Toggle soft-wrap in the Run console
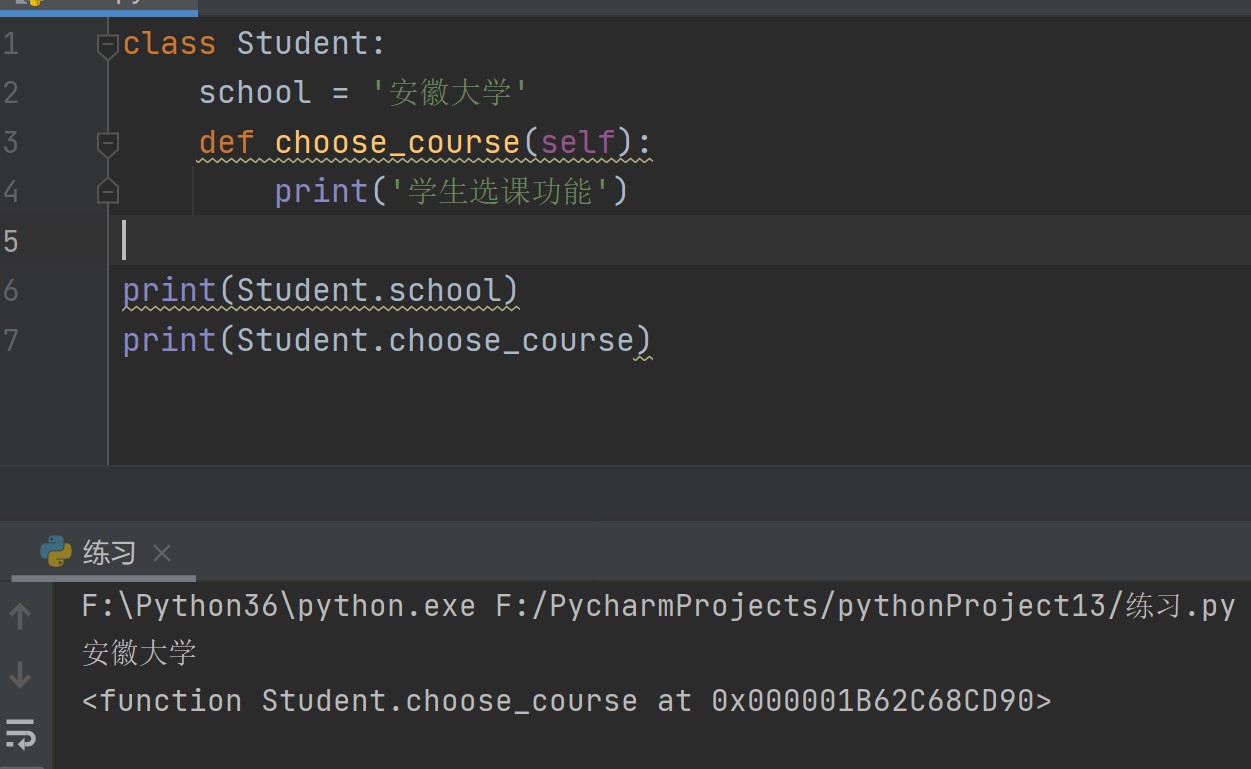The height and width of the screenshot is (769, 1251). tap(20, 737)
